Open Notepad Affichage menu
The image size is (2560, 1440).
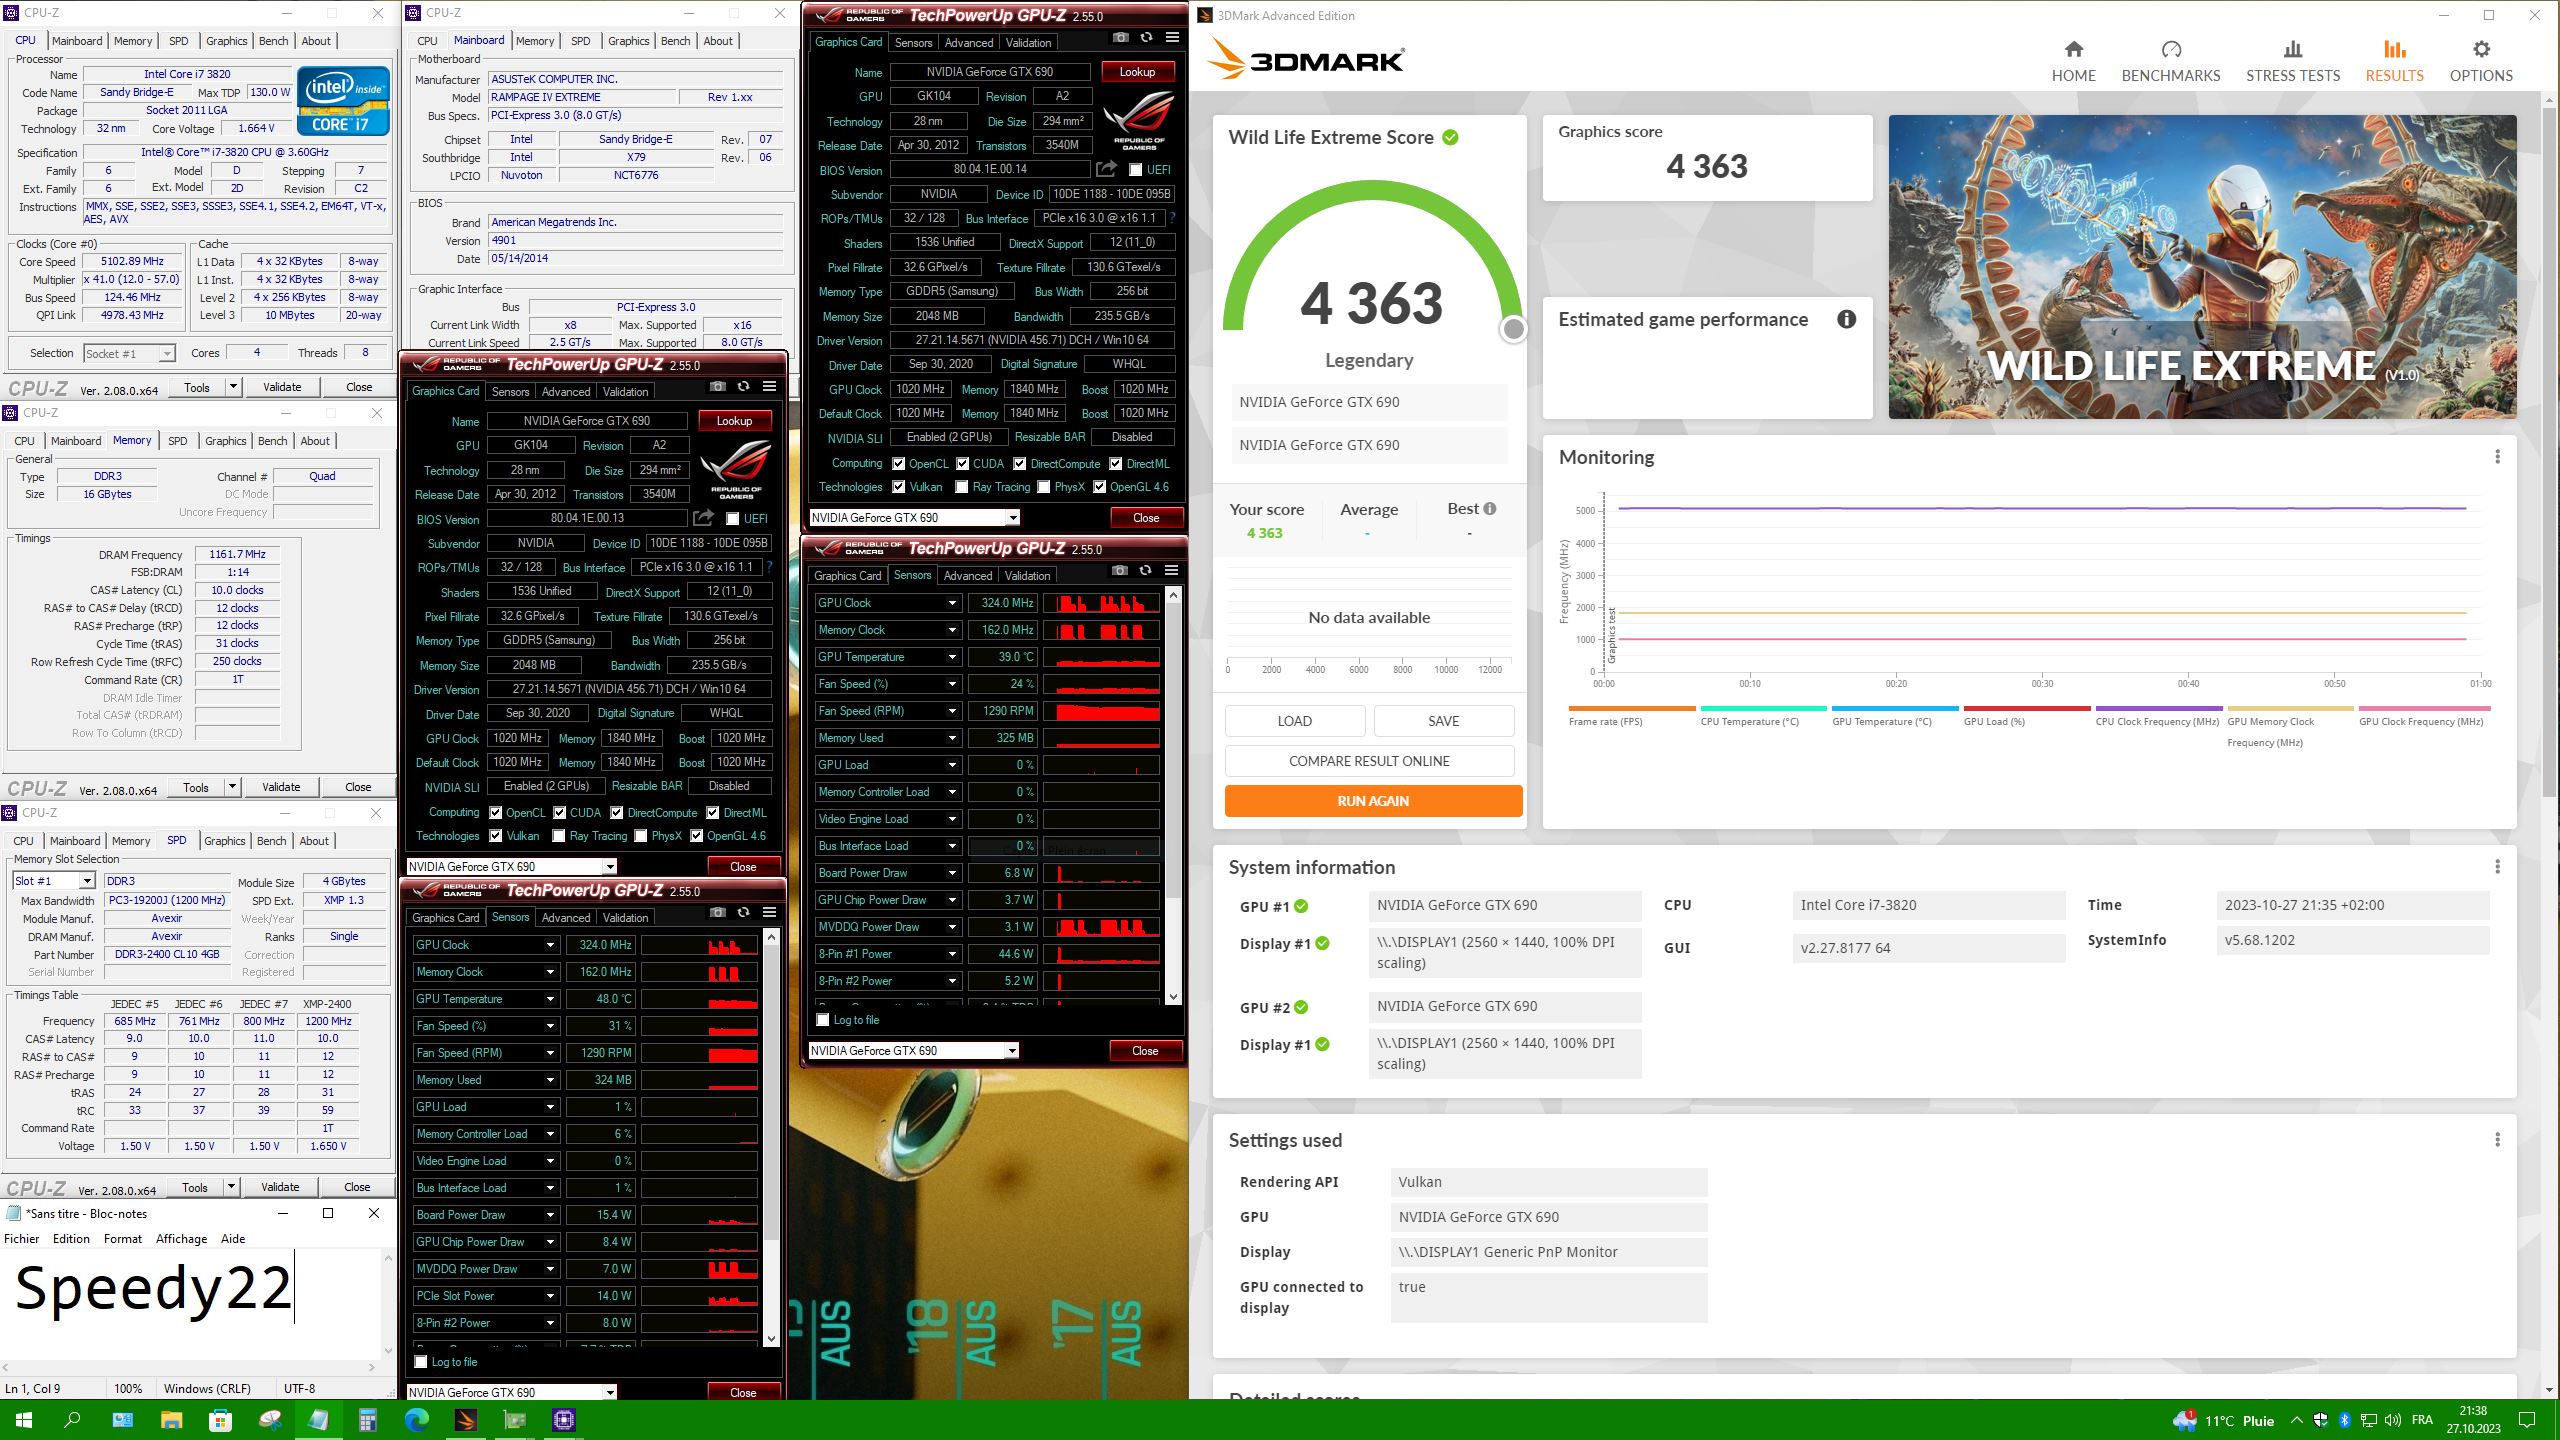pos(181,1238)
